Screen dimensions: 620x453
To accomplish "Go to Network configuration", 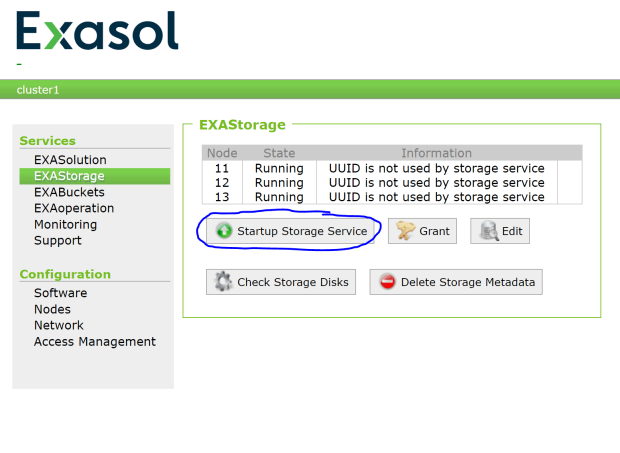I will point(59,325).
